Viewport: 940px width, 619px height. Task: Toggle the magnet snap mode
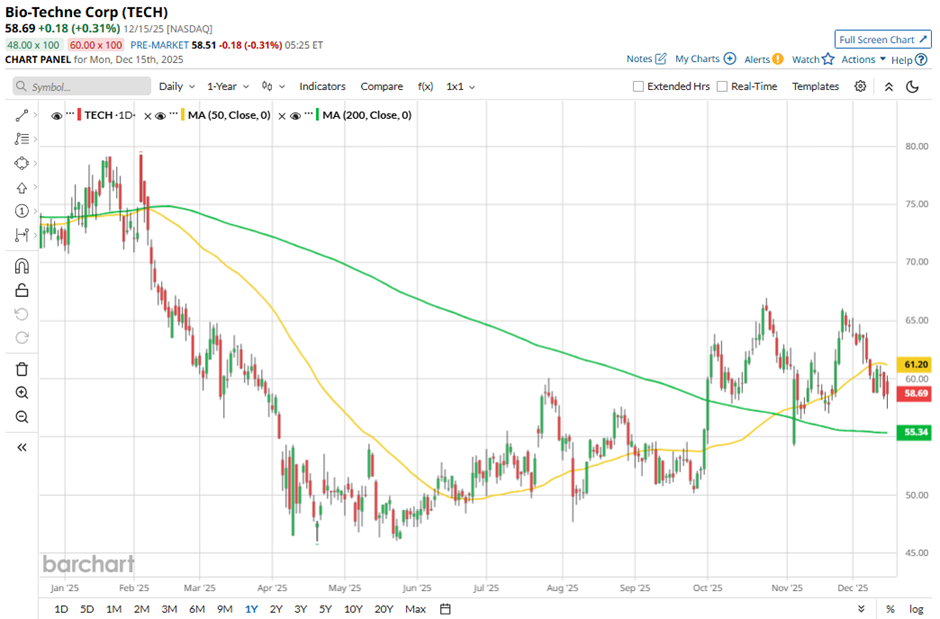[x=22, y=265]
